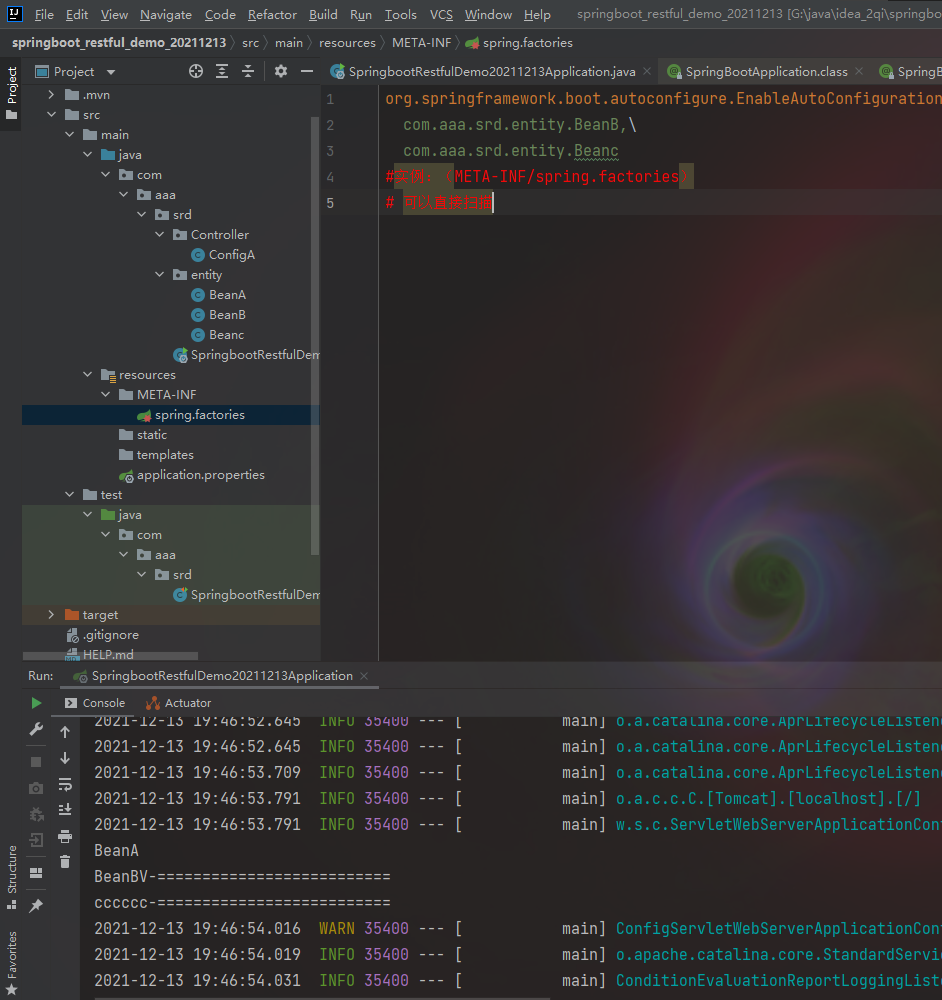
Task: Select application.properties in project tree
Action: pyautogui.click(x=192, y=475)
